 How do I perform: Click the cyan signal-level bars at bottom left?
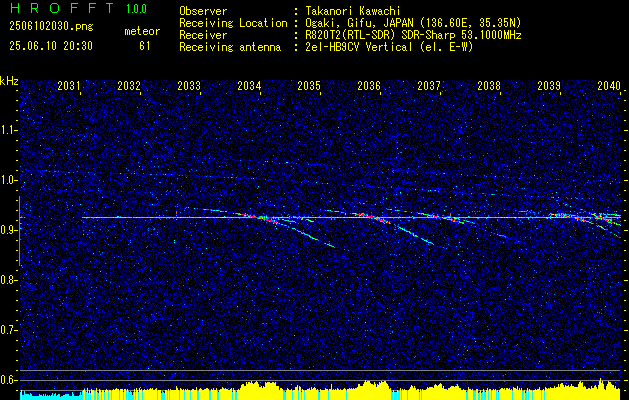coord(51,396)
